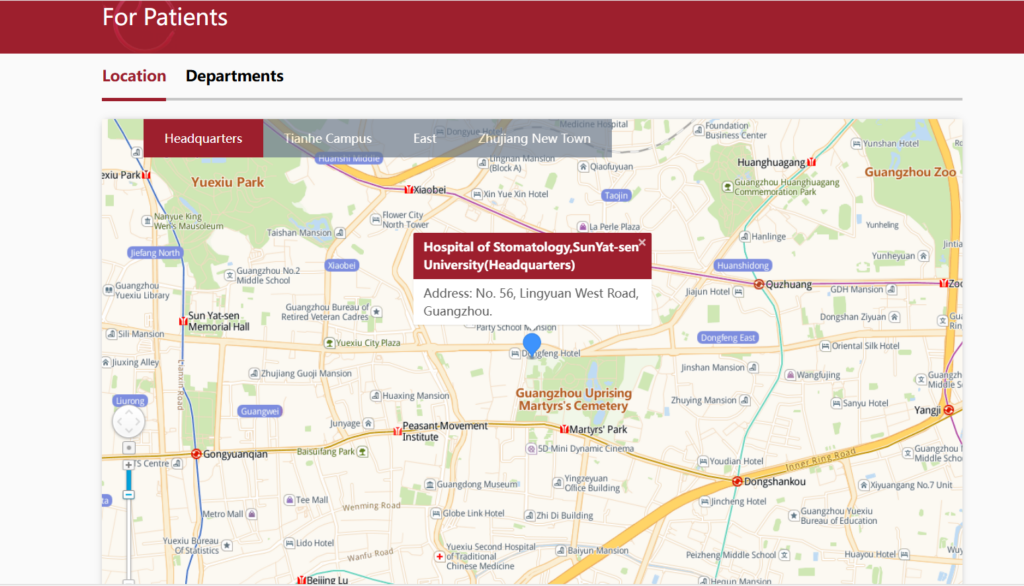Select the East campus tab
Image resolution: width=1024 pixels, height=586 pixels.
click(424, 138)
